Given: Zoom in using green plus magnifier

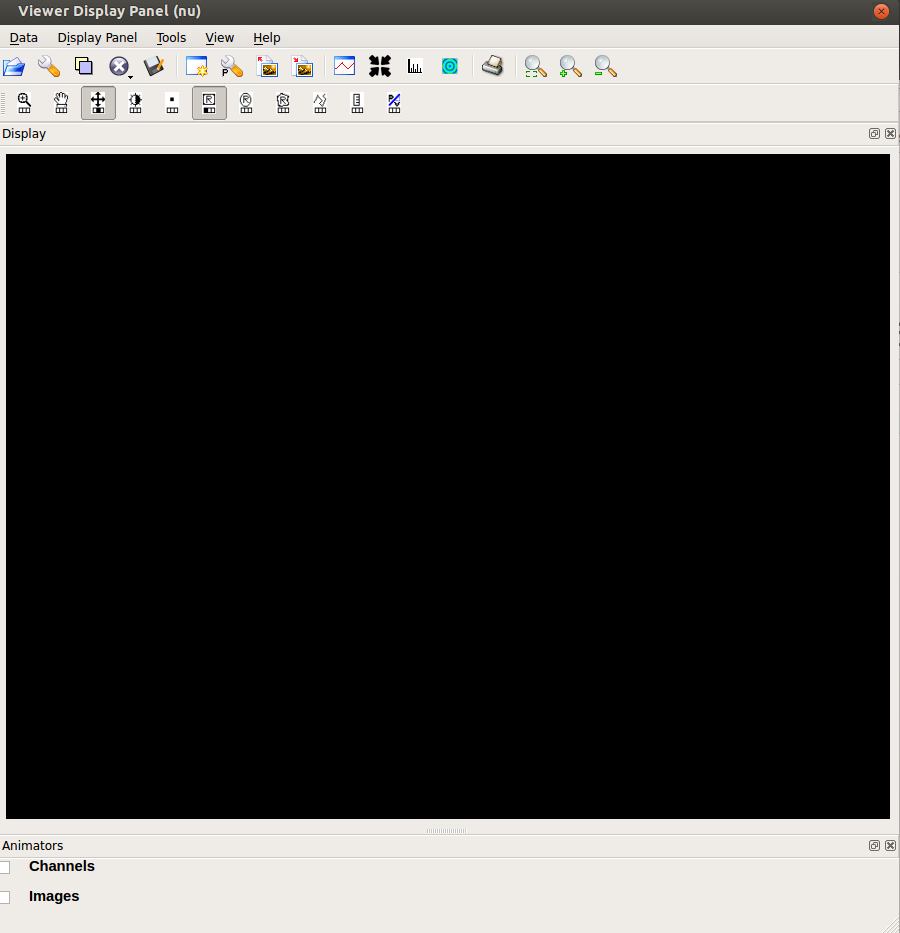Looking at the screenshot, I should pos(570,66).
